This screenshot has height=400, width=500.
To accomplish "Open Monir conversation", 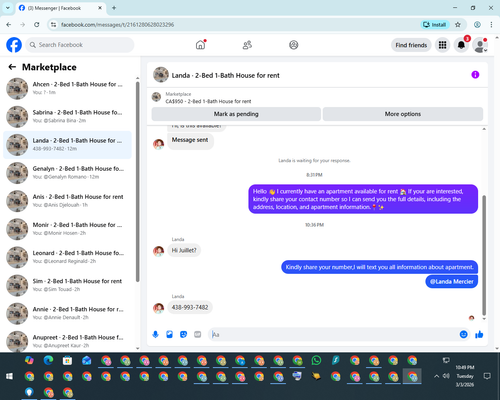I will pos(67,229).
